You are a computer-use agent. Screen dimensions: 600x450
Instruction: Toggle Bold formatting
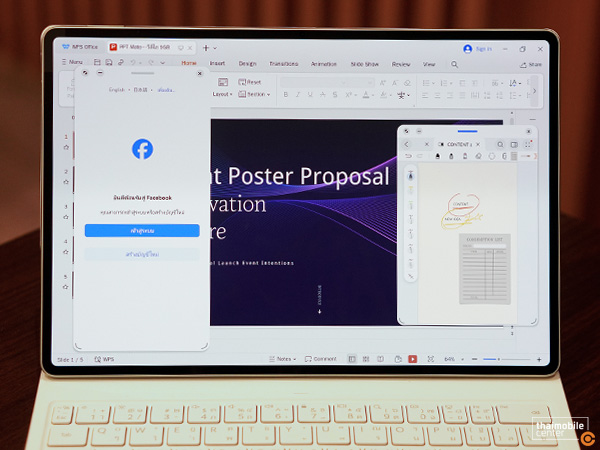[285, 95]
